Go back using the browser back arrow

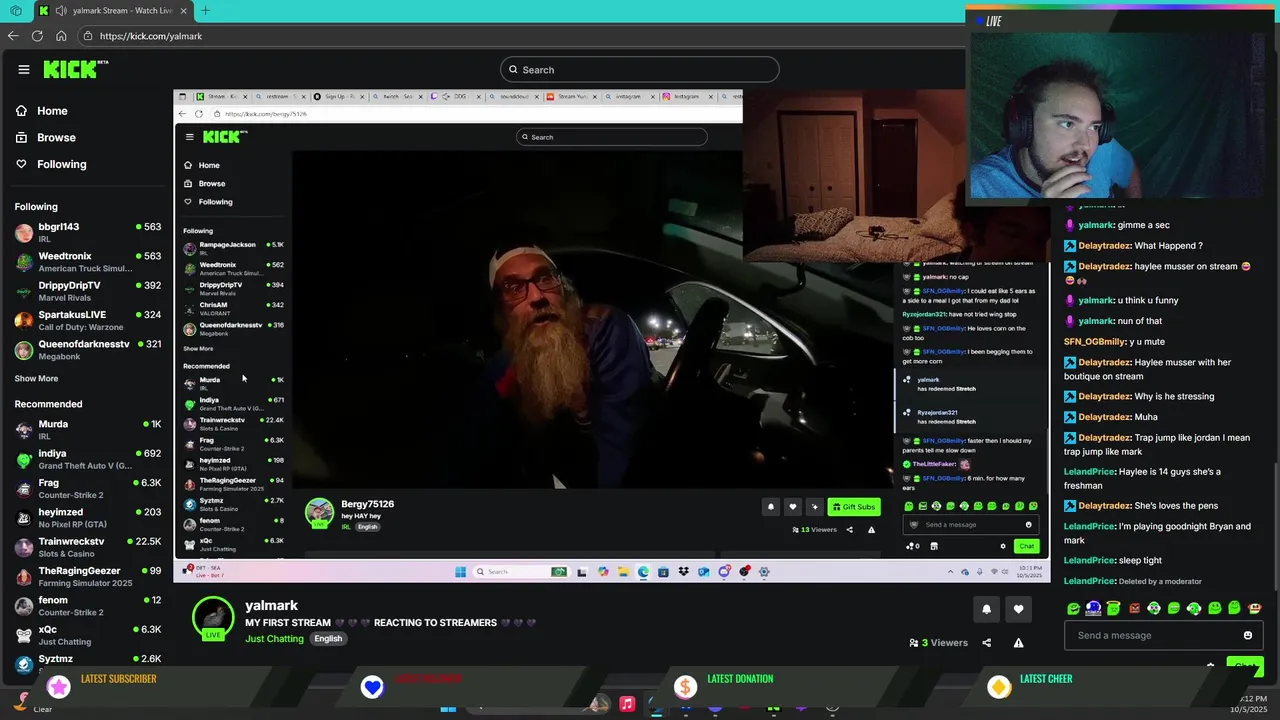(13, 36)
